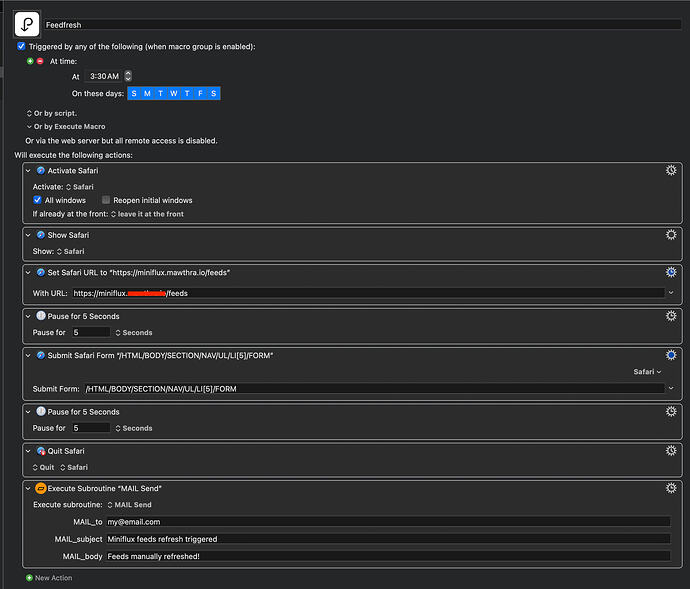
Task: Open gear menu for Execute Subroutine action
Action: tap(671, 488)
